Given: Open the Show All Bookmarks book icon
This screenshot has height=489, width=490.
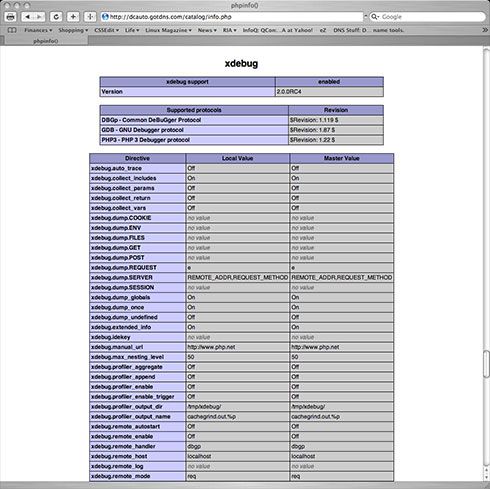Looking at the screenshot, I should [x=12, y=30].
